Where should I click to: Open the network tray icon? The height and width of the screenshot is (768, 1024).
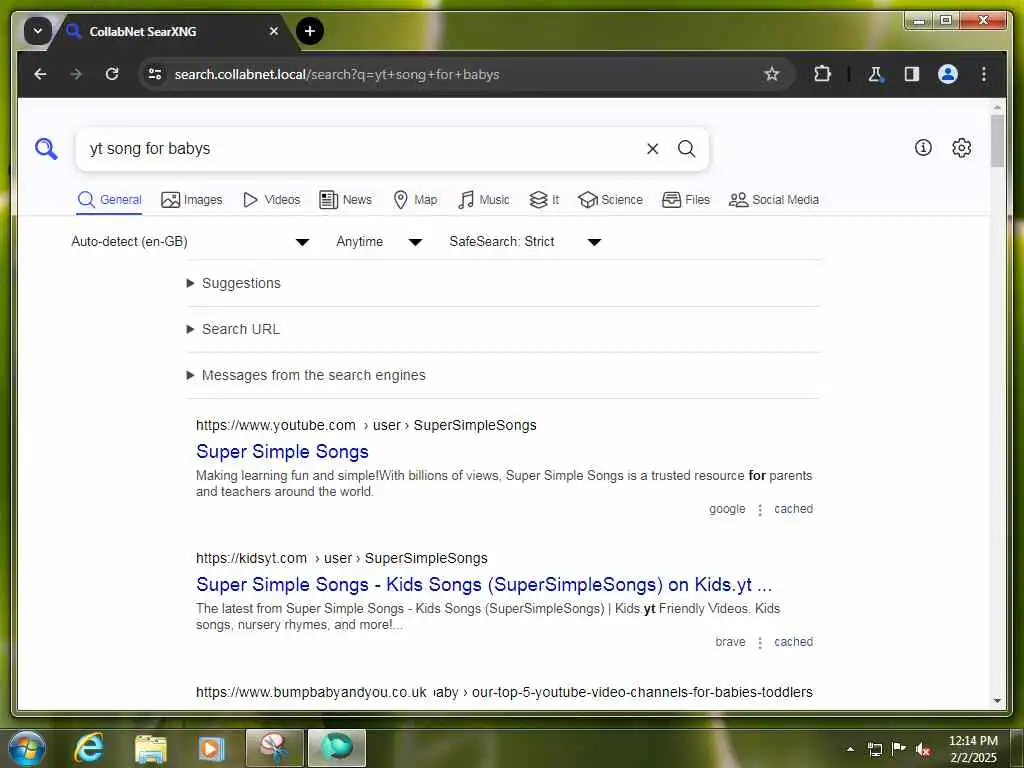point(874,749)
